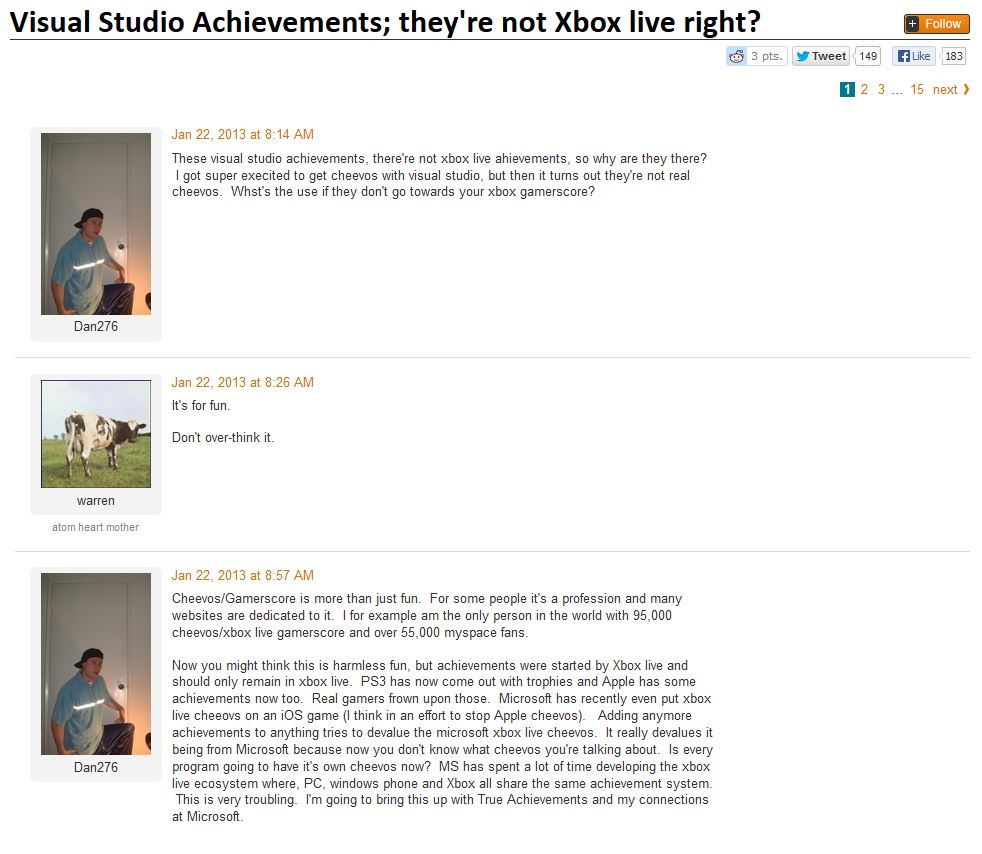Open Dan276's avatar in third post
This screenshot has height=854, width=982.
(96, 664)
